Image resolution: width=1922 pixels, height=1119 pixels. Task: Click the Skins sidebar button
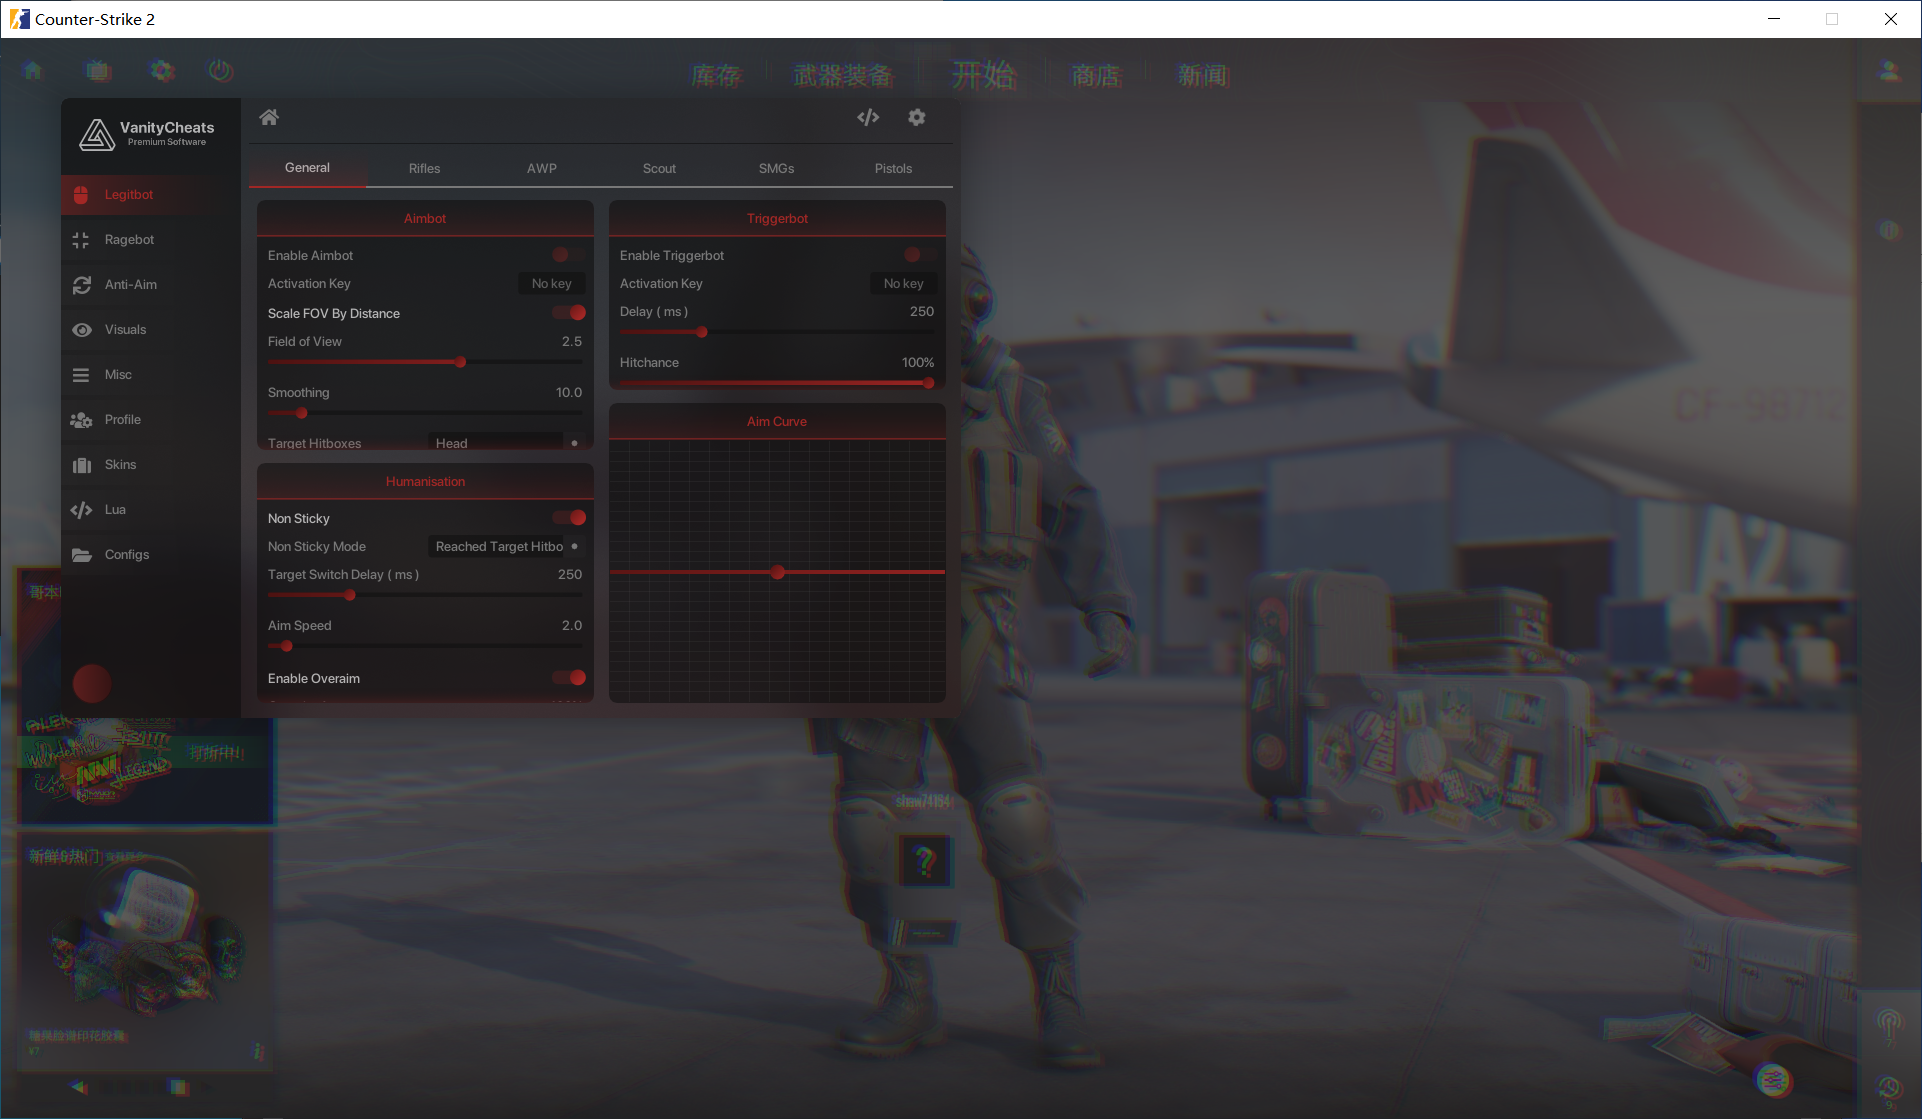pyautogui.click(x=120, y=464)
